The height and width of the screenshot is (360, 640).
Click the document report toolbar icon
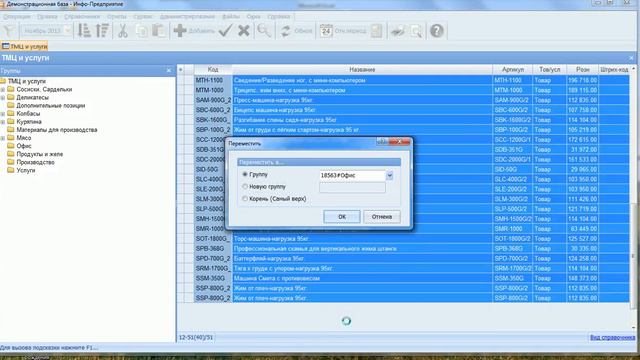376,31
